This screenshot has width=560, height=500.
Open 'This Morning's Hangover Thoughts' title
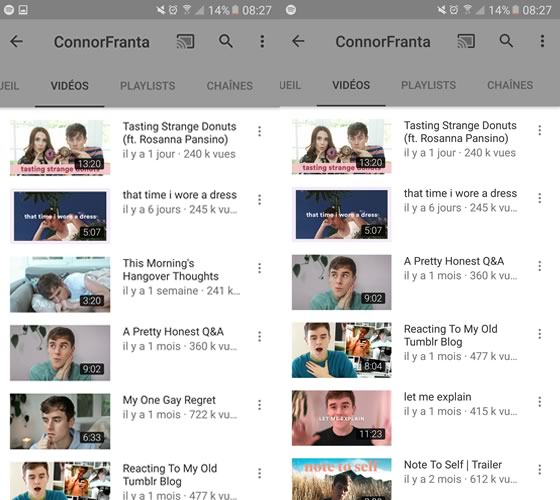171,270
